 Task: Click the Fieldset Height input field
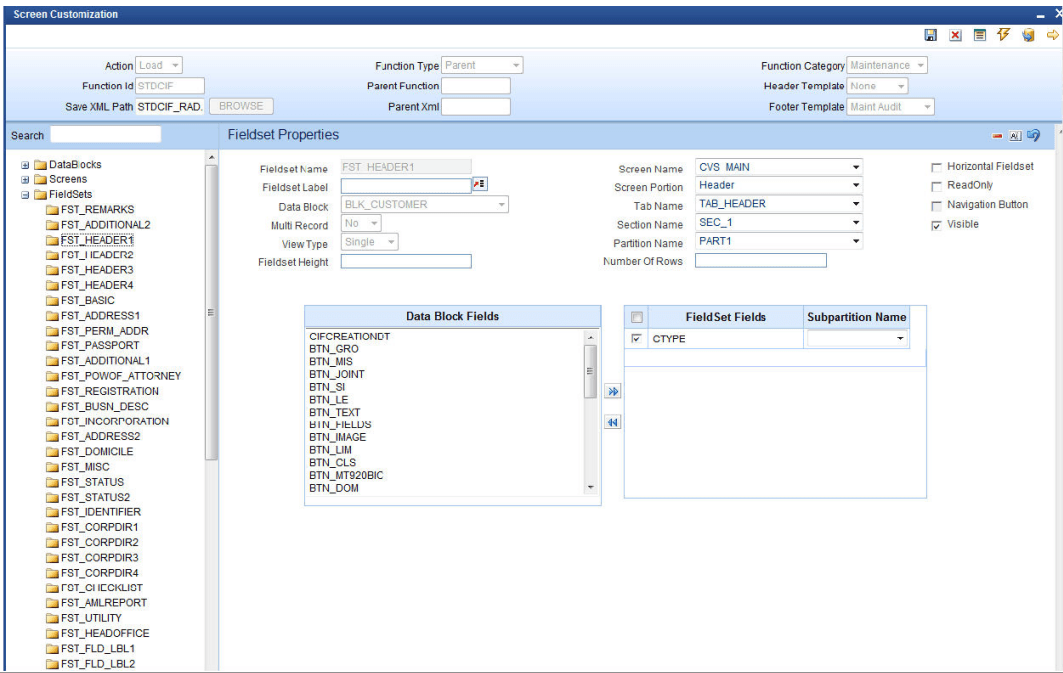[x=406, y=262]
